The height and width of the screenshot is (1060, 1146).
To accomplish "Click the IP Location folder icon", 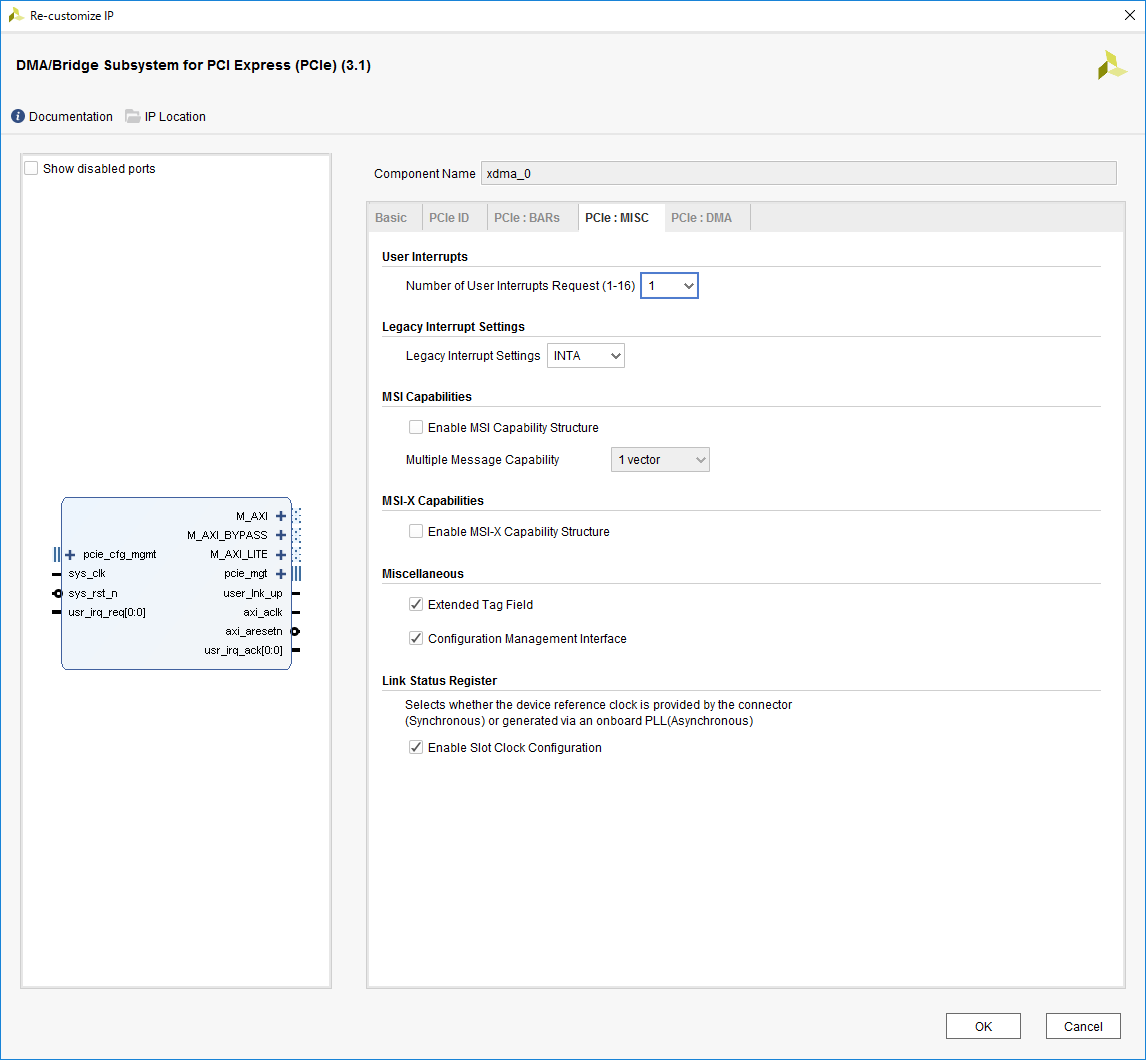I will coord(133,117).
